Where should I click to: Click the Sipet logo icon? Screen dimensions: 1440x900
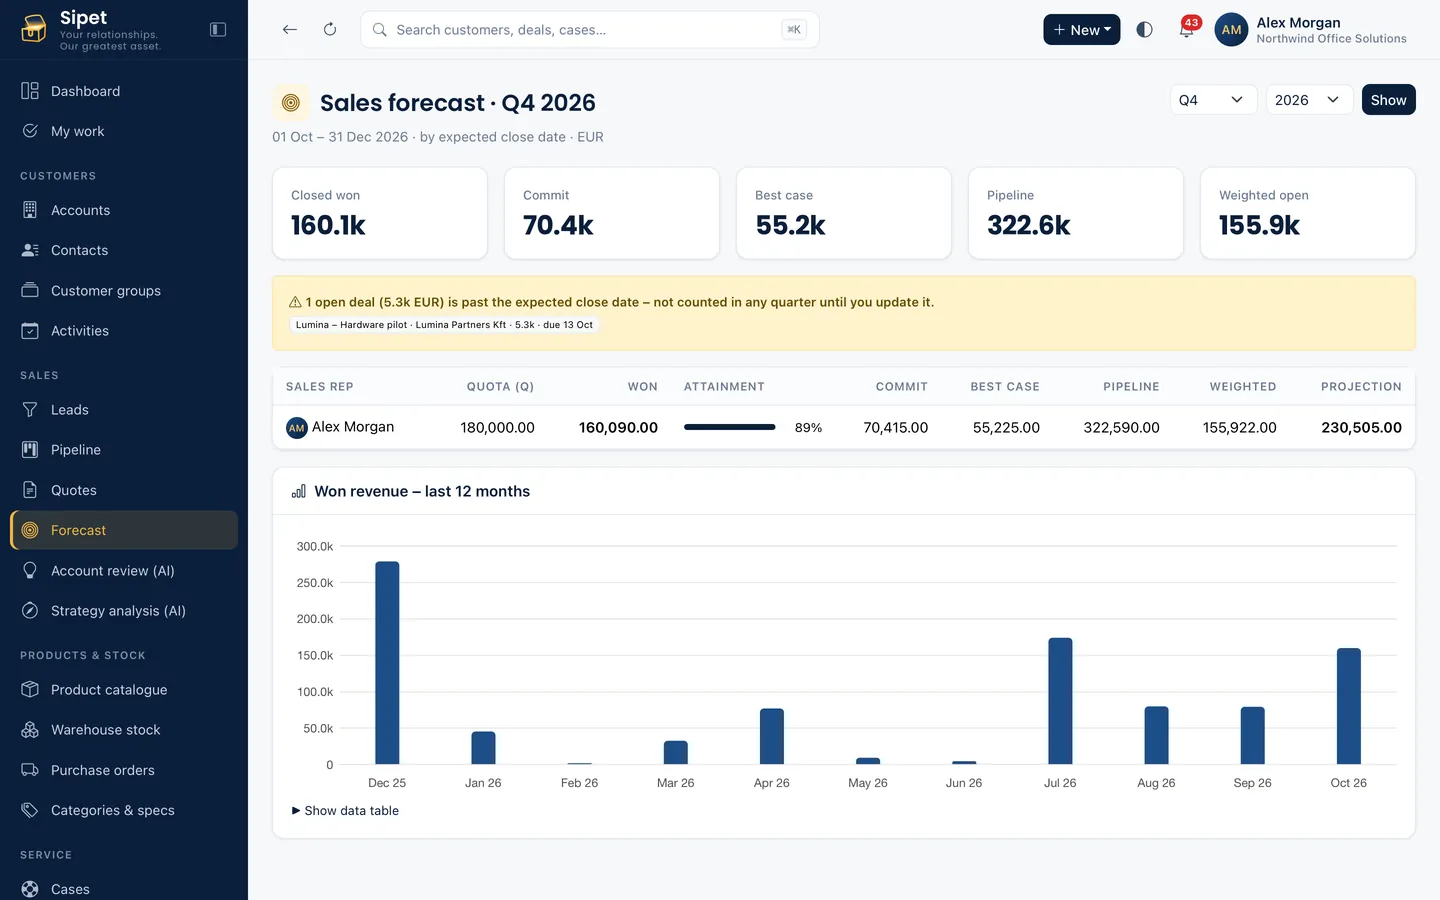[34, 29]
